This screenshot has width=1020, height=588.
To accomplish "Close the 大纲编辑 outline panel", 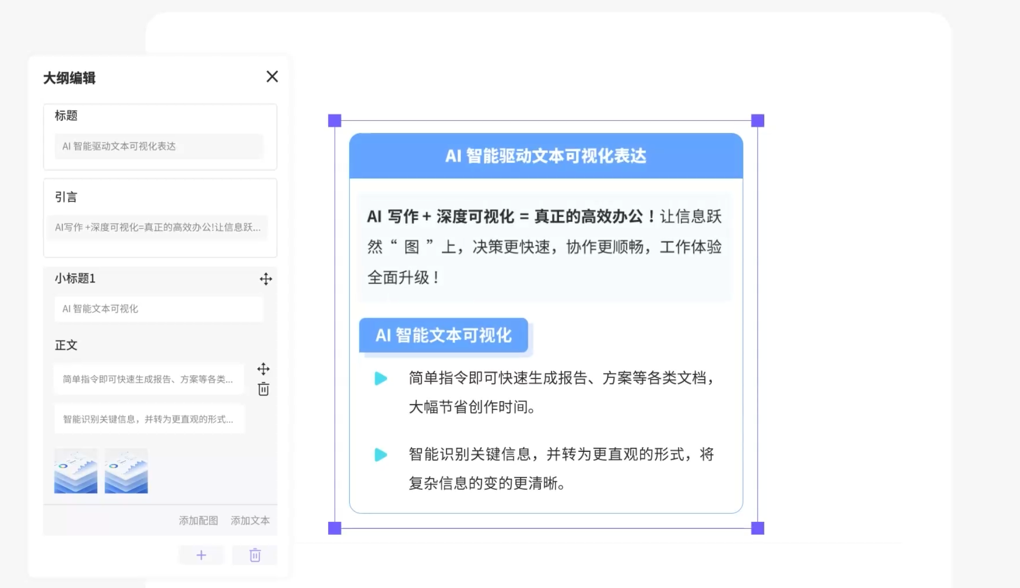I will tap(272, 77).
